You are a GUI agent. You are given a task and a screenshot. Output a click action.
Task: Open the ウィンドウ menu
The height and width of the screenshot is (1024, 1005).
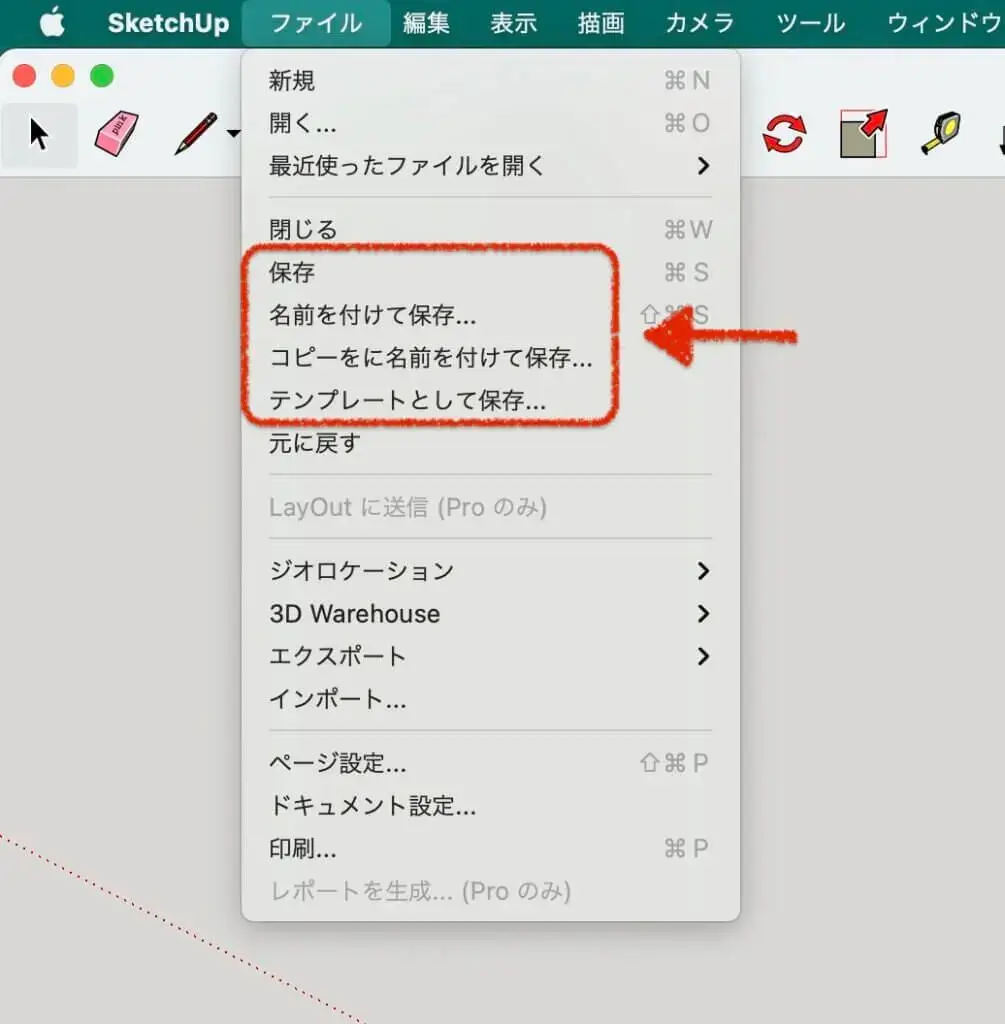click(945, 23)
